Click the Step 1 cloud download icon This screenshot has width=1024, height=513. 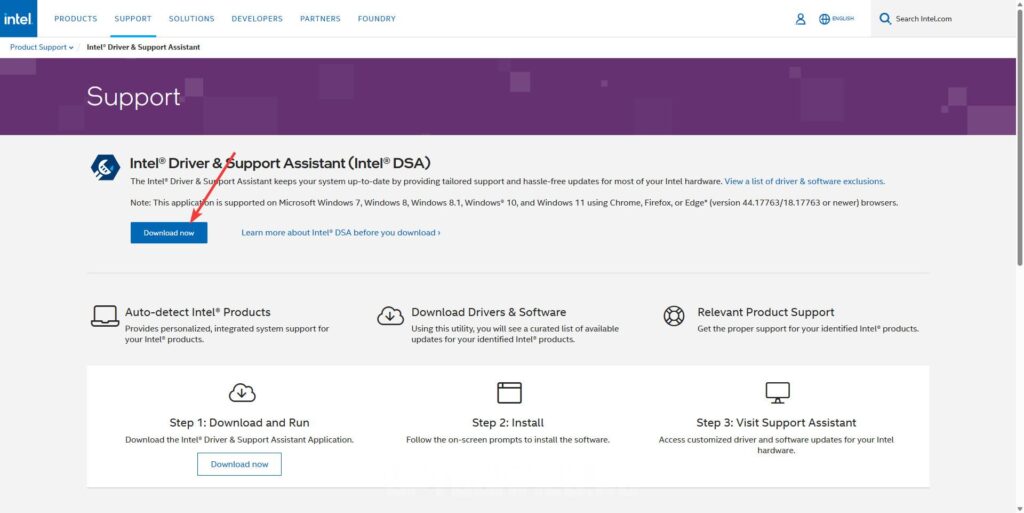click(242, 392)
